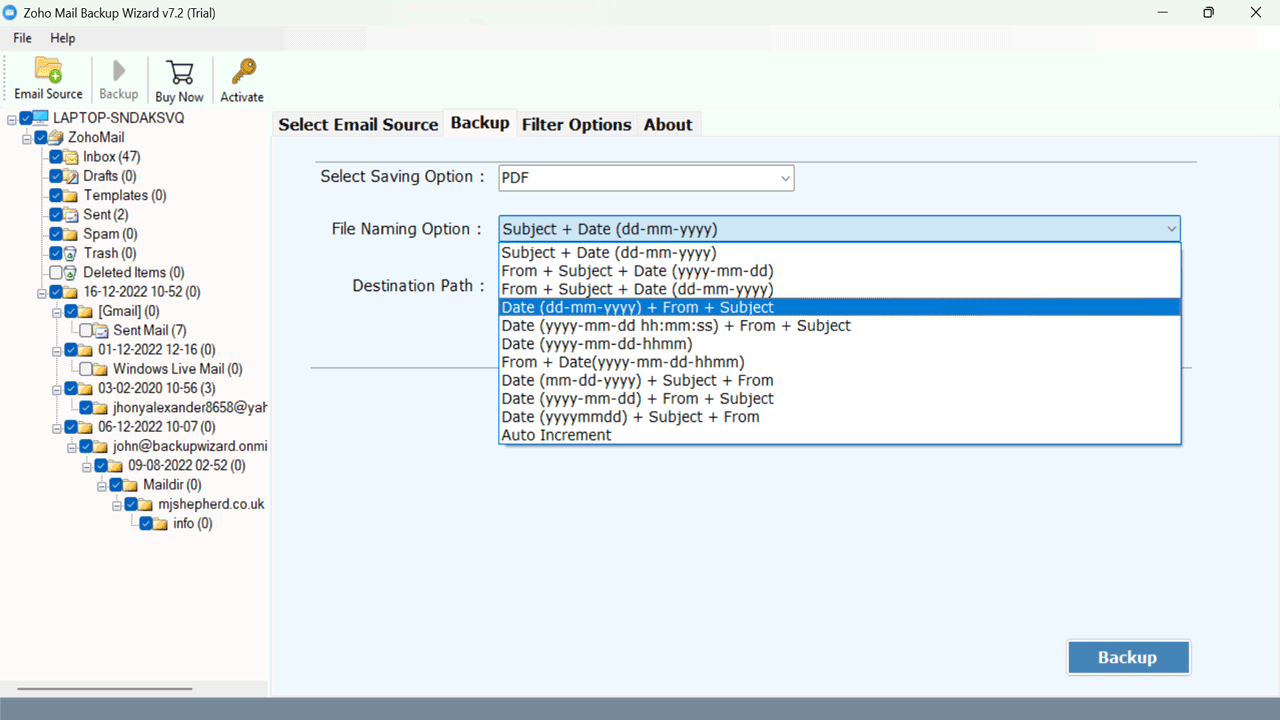
Task: Click the Templates folder icon
Action: [71, 195]
